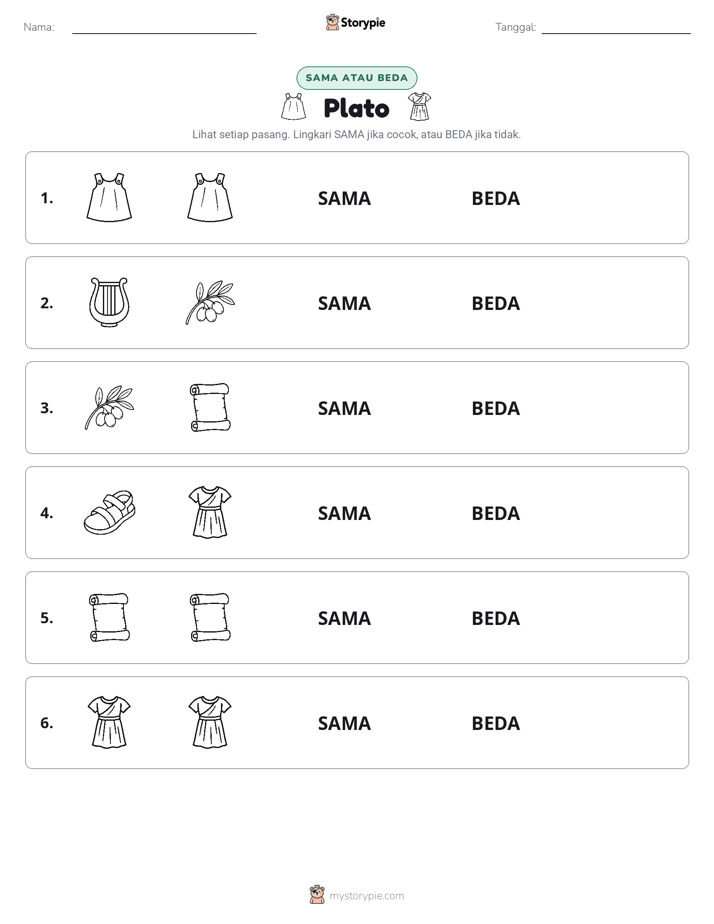714x924 pixels.
Task: Click the tunic dress icon in row 4
Action: tap(210, 512)
